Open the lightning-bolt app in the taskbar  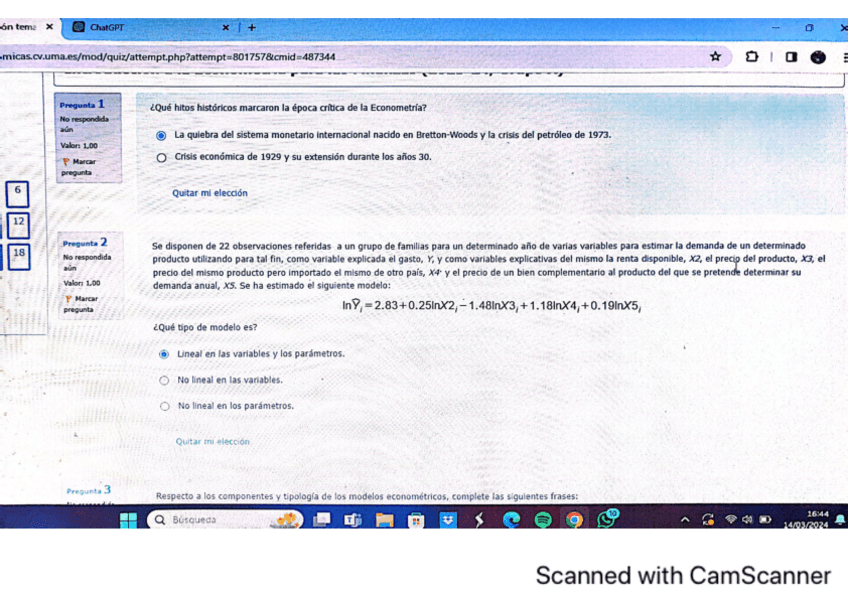click(479, 520)
